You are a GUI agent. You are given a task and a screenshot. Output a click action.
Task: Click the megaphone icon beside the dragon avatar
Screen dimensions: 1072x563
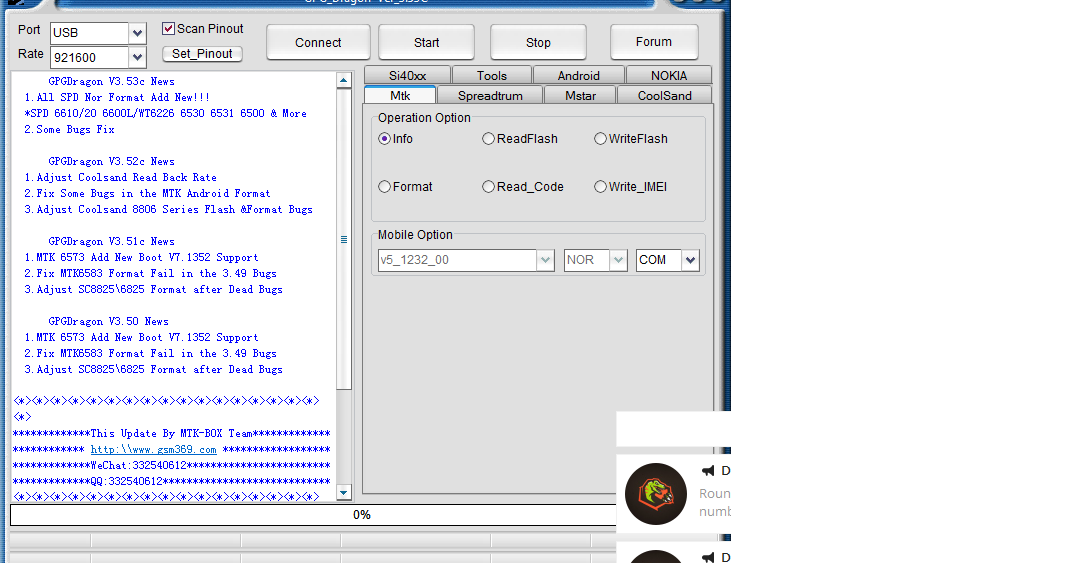708,471
